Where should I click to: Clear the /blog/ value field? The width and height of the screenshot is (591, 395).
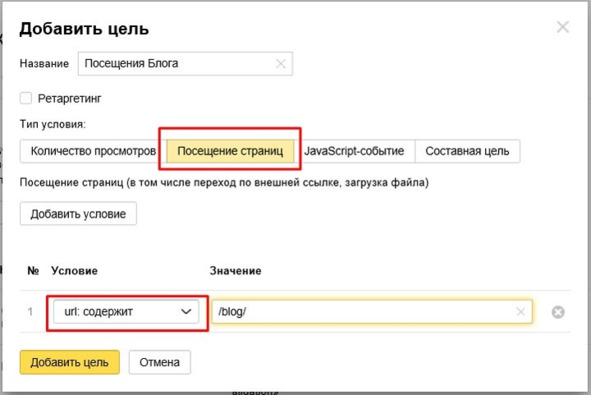(521, 311)
